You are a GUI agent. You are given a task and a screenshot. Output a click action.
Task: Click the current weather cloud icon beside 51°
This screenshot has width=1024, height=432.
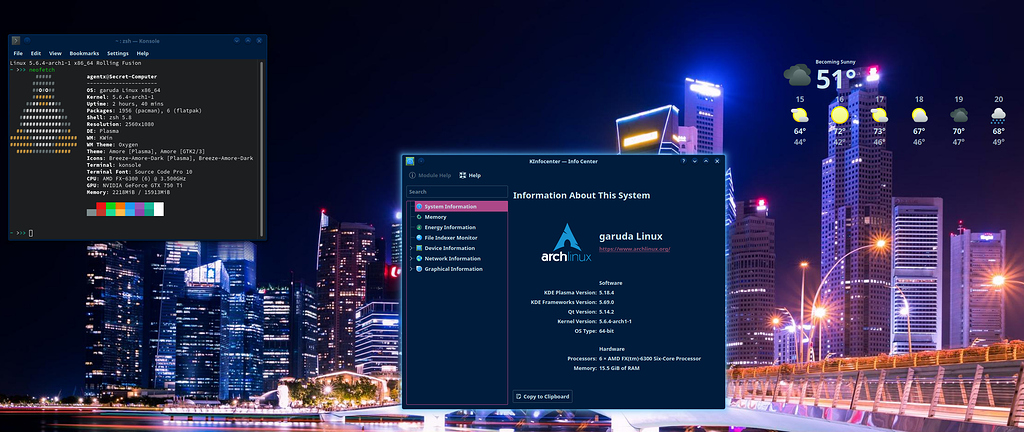click(797, 75)
